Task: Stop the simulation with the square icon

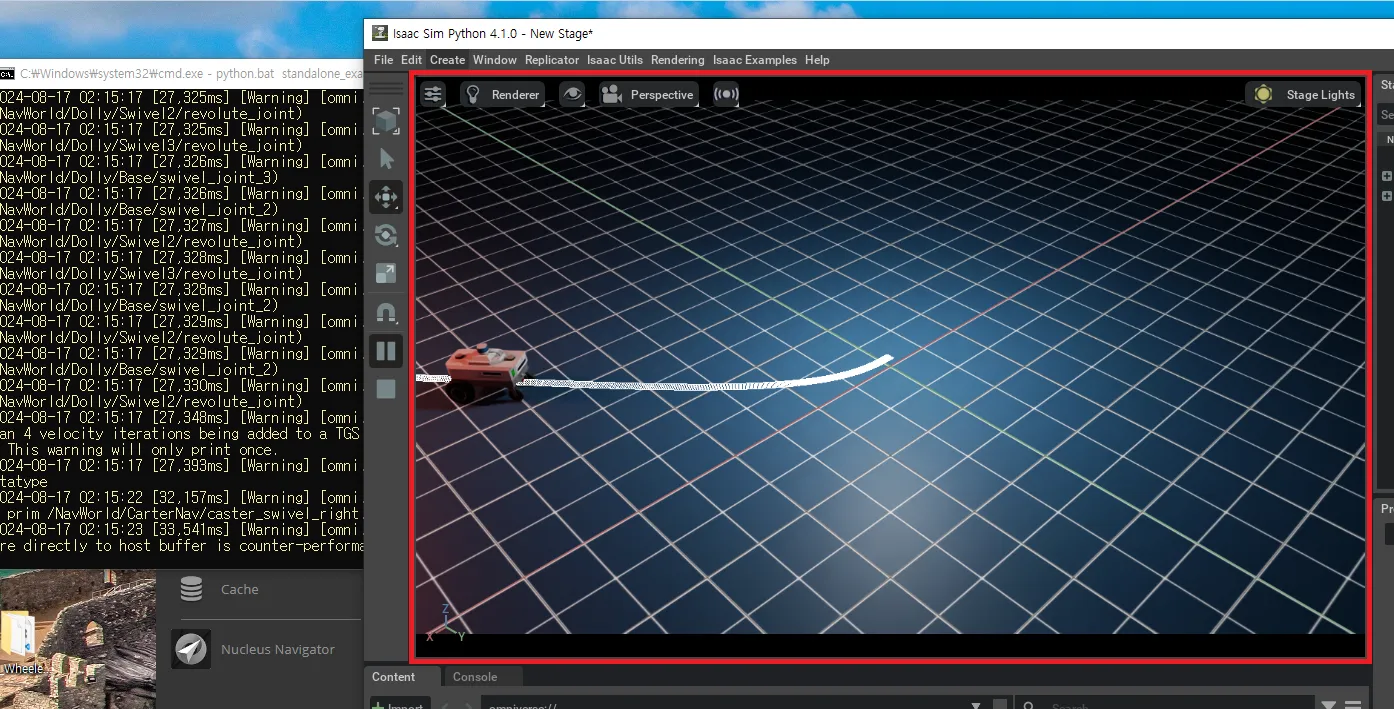Action: pyautogui.click(x=386, y=389)
